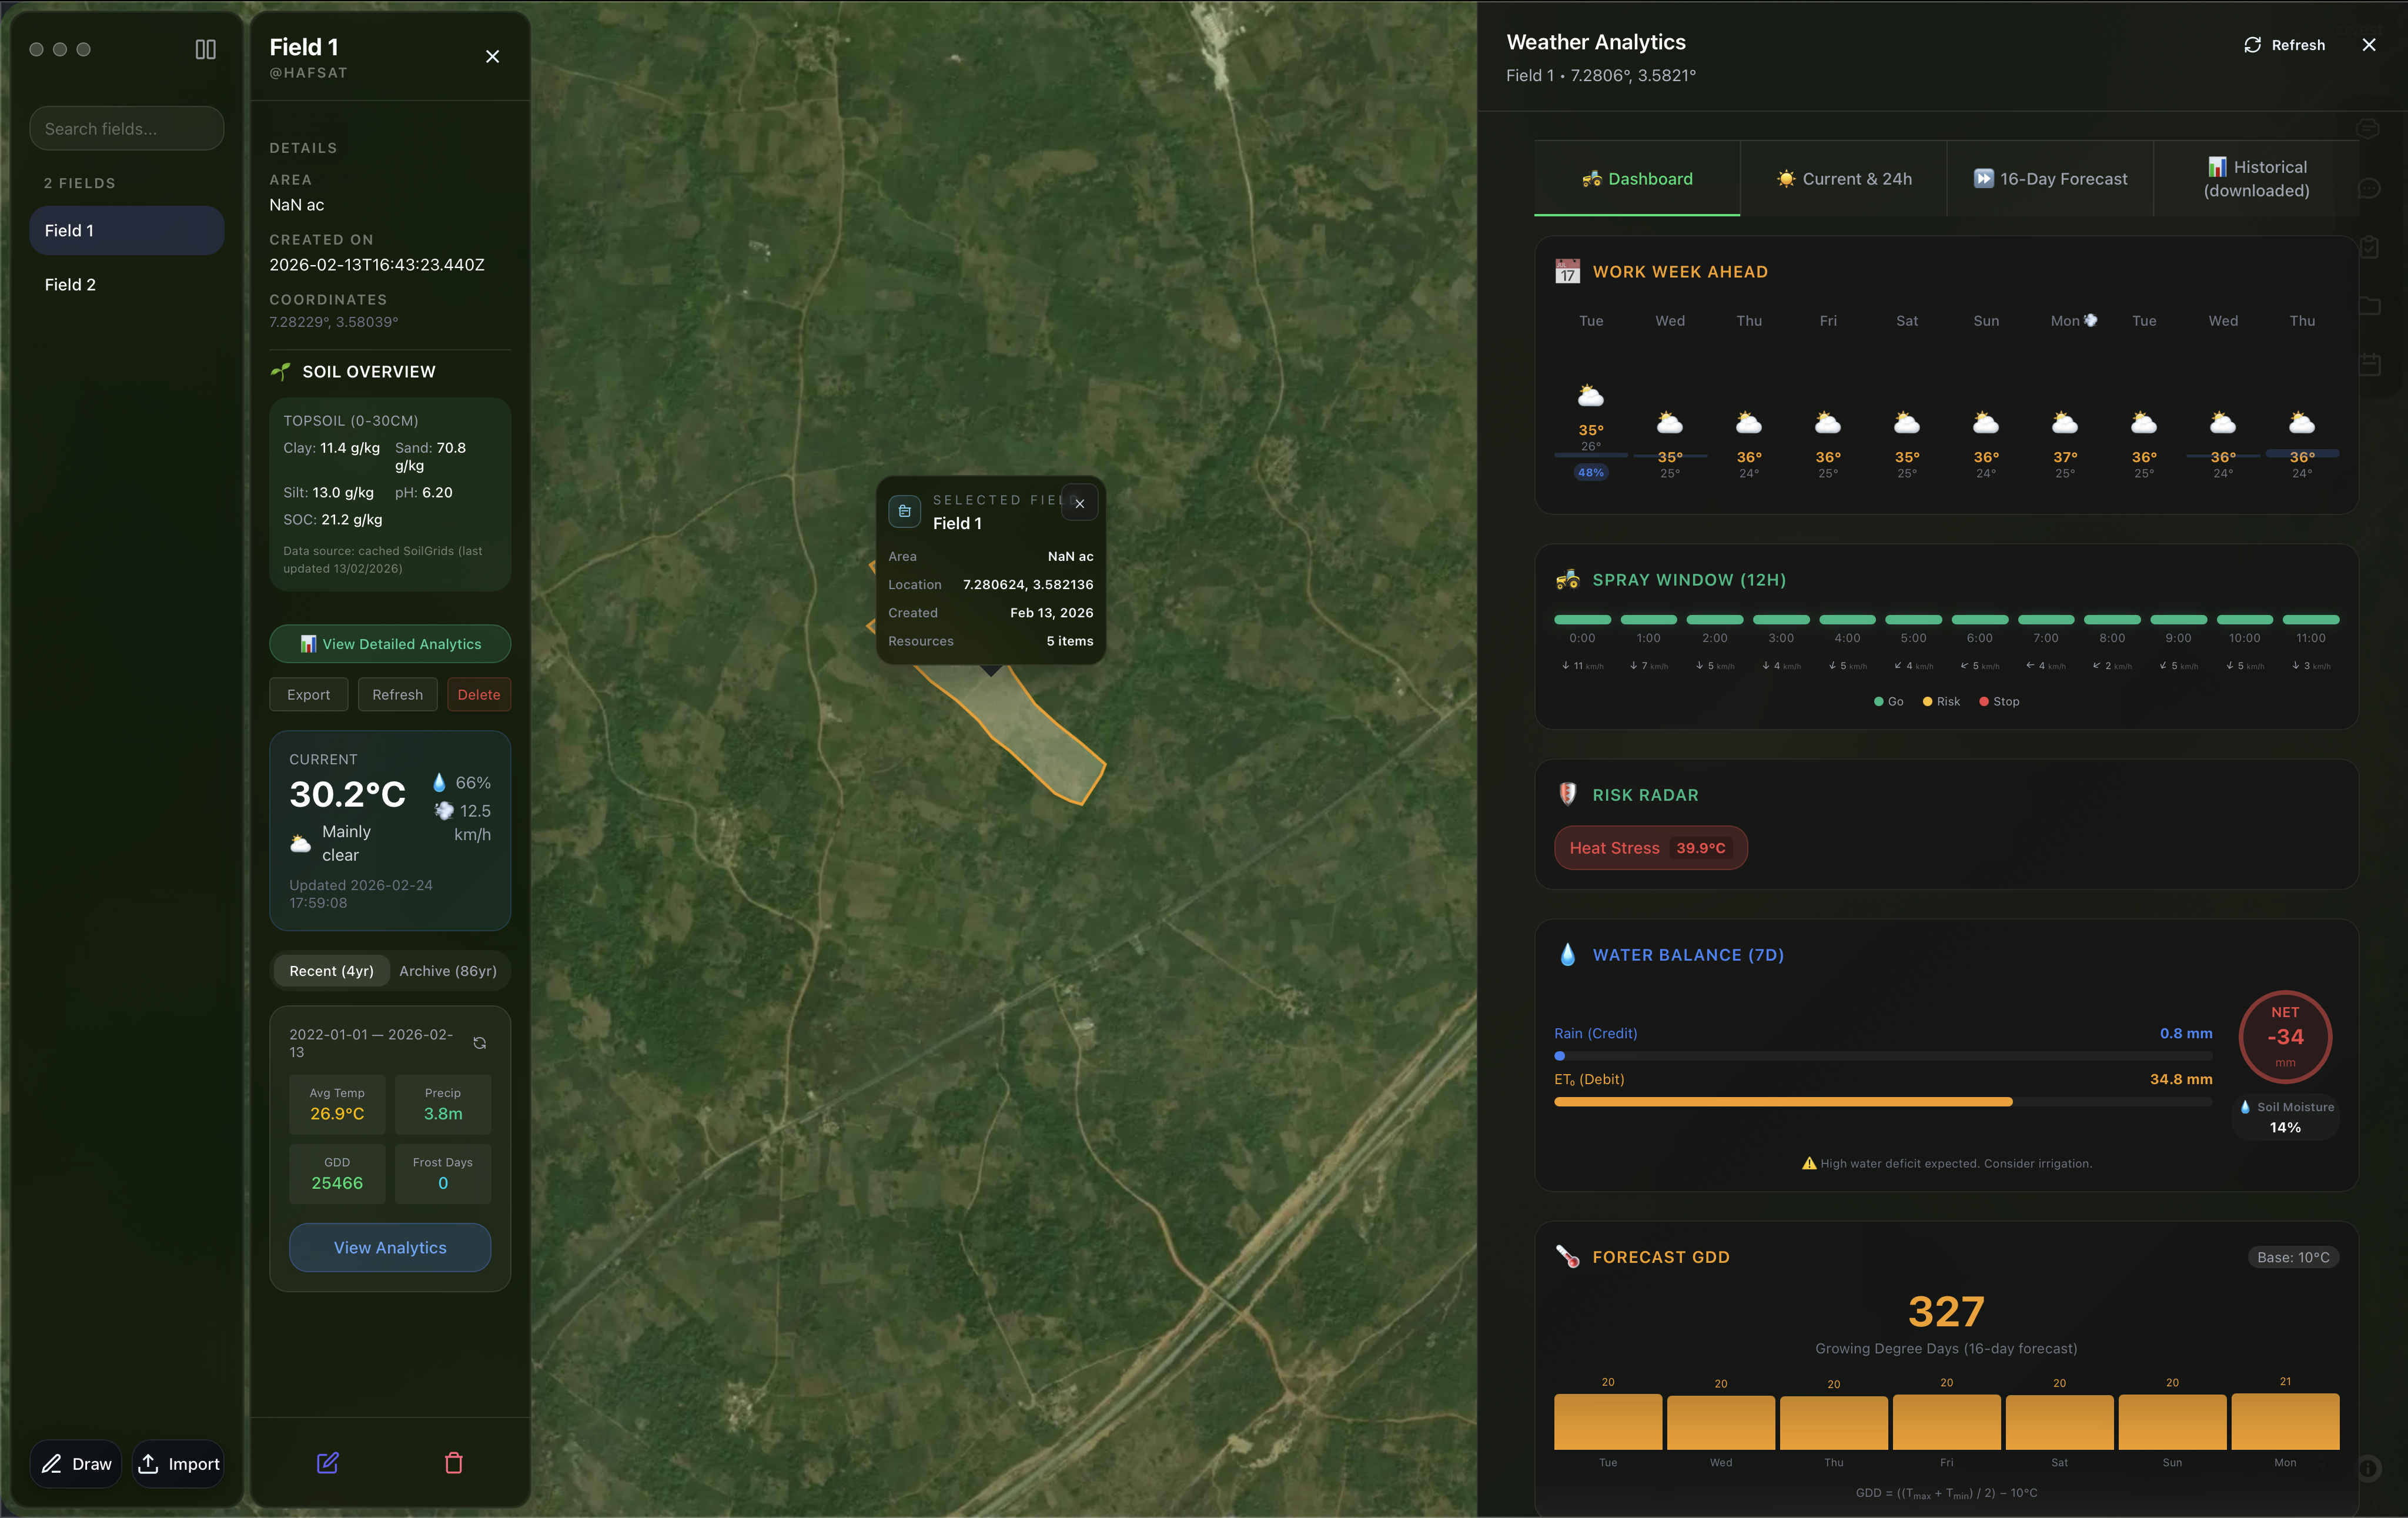Click the View Analytics button
Viewport: 2408px width, 1518px height.
tap(390, 1247)
